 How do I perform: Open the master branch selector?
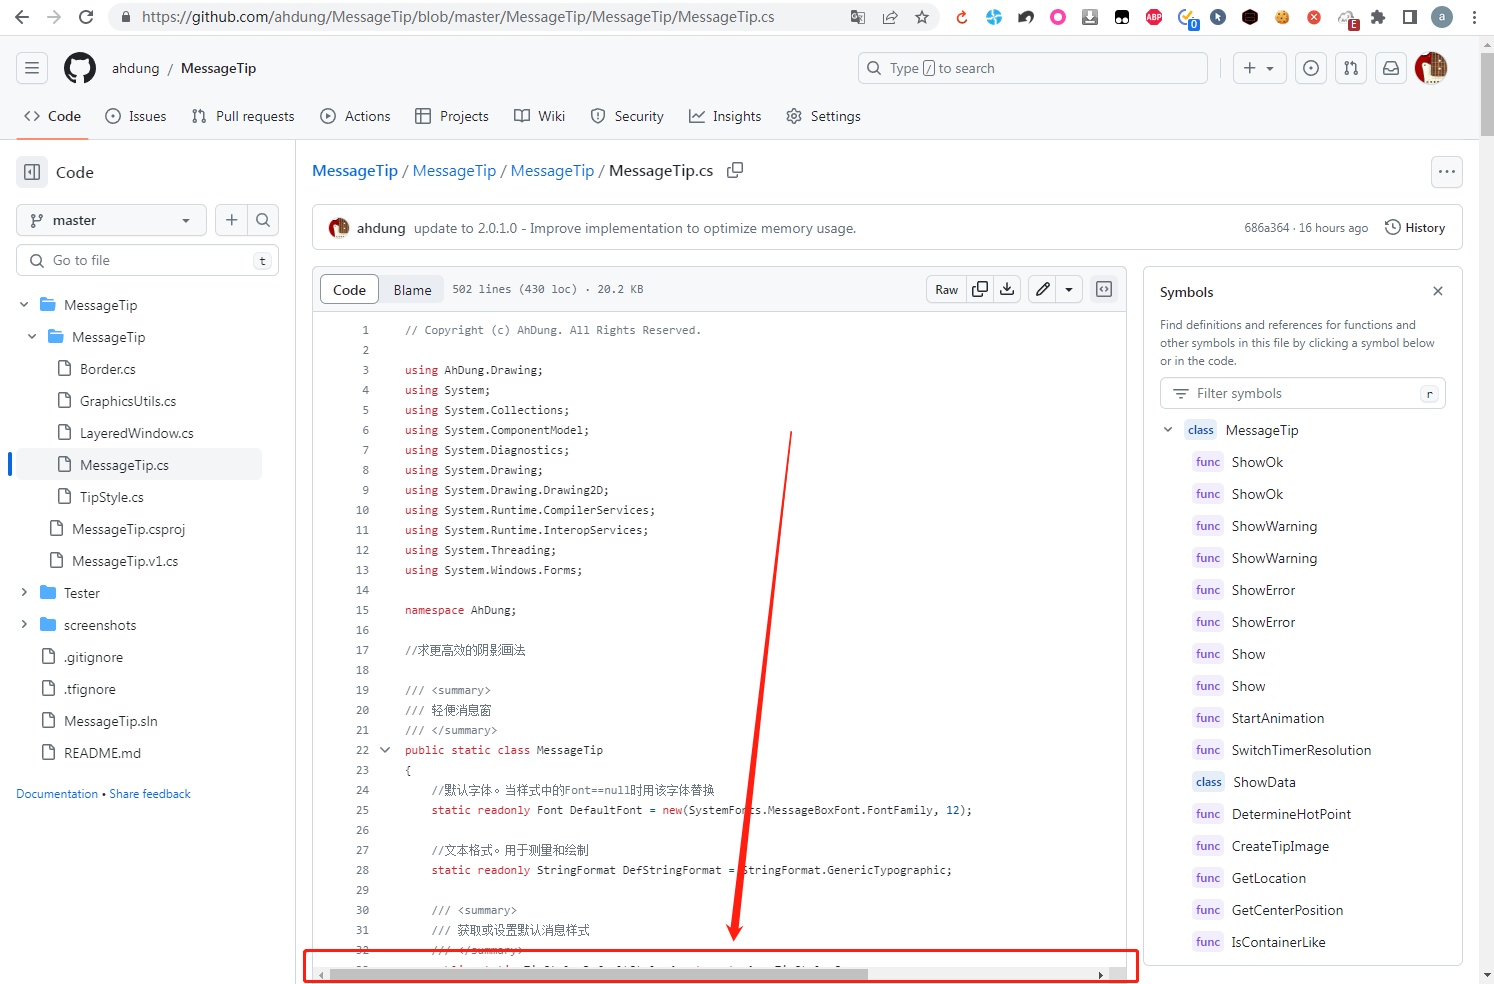point(110,220)
